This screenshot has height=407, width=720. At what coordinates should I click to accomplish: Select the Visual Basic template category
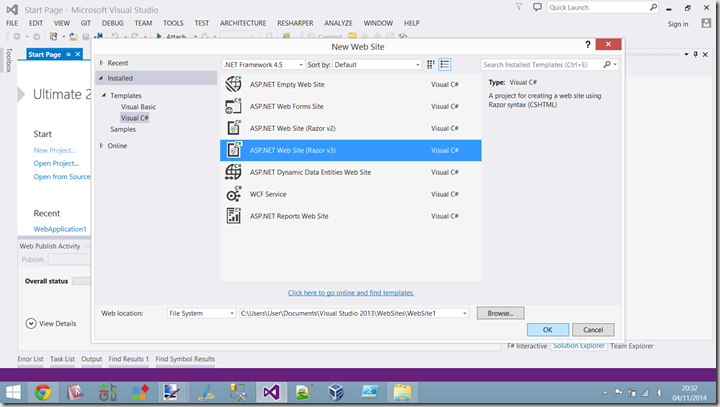(x=138, y=107)
